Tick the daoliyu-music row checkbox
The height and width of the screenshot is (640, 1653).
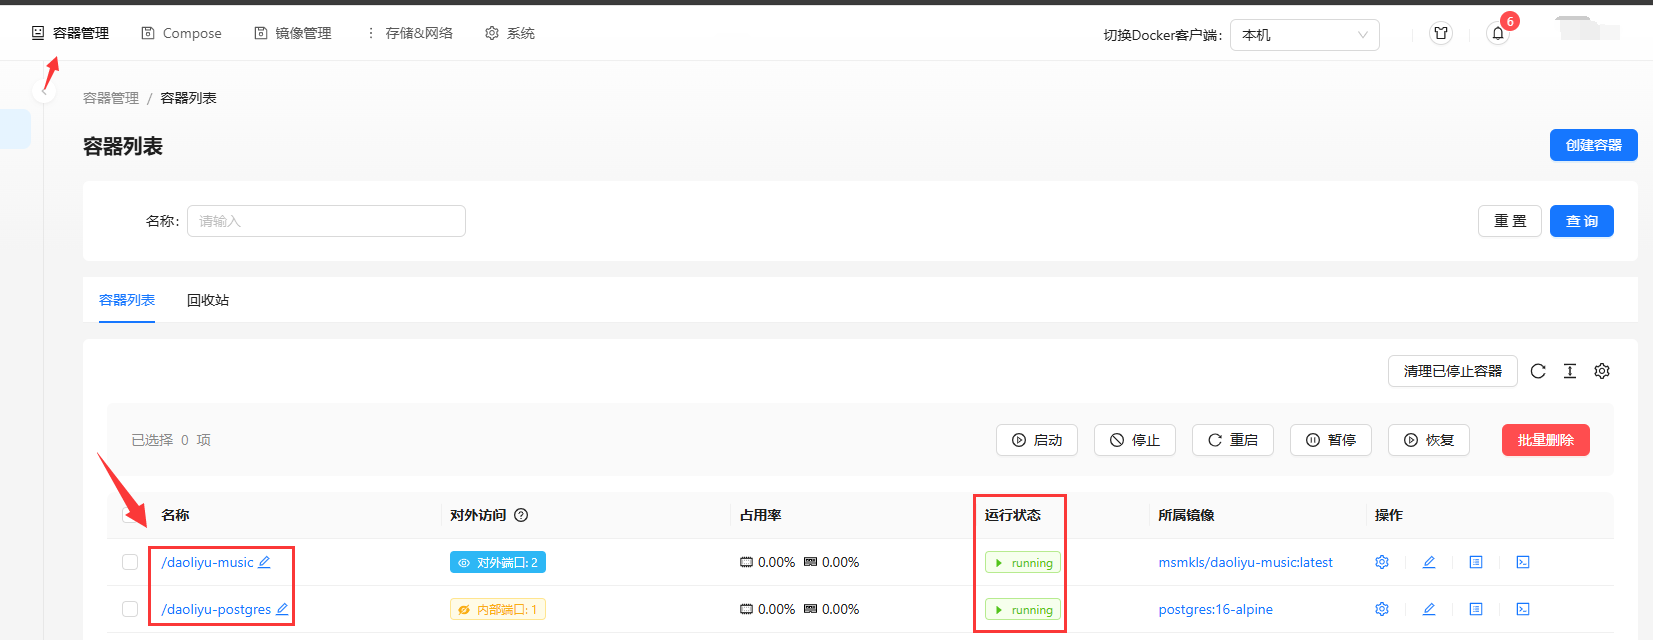(130, 562)
